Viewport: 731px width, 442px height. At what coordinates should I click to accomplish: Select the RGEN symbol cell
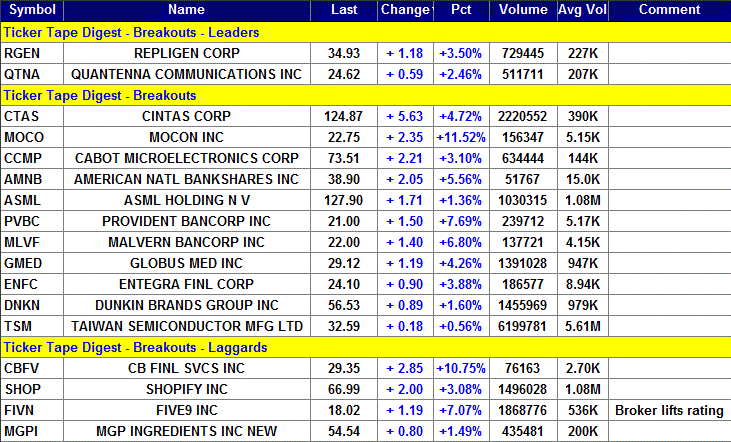pos(32,53)
